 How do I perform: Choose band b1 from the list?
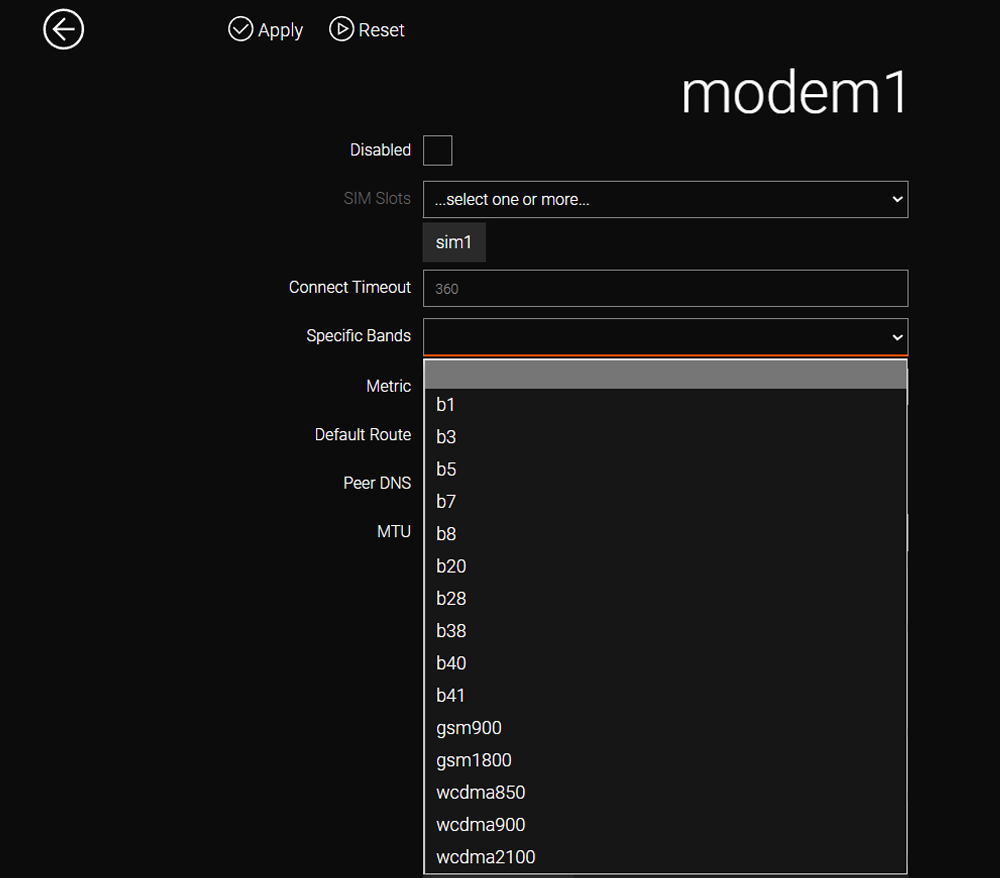tap(665, 405)
